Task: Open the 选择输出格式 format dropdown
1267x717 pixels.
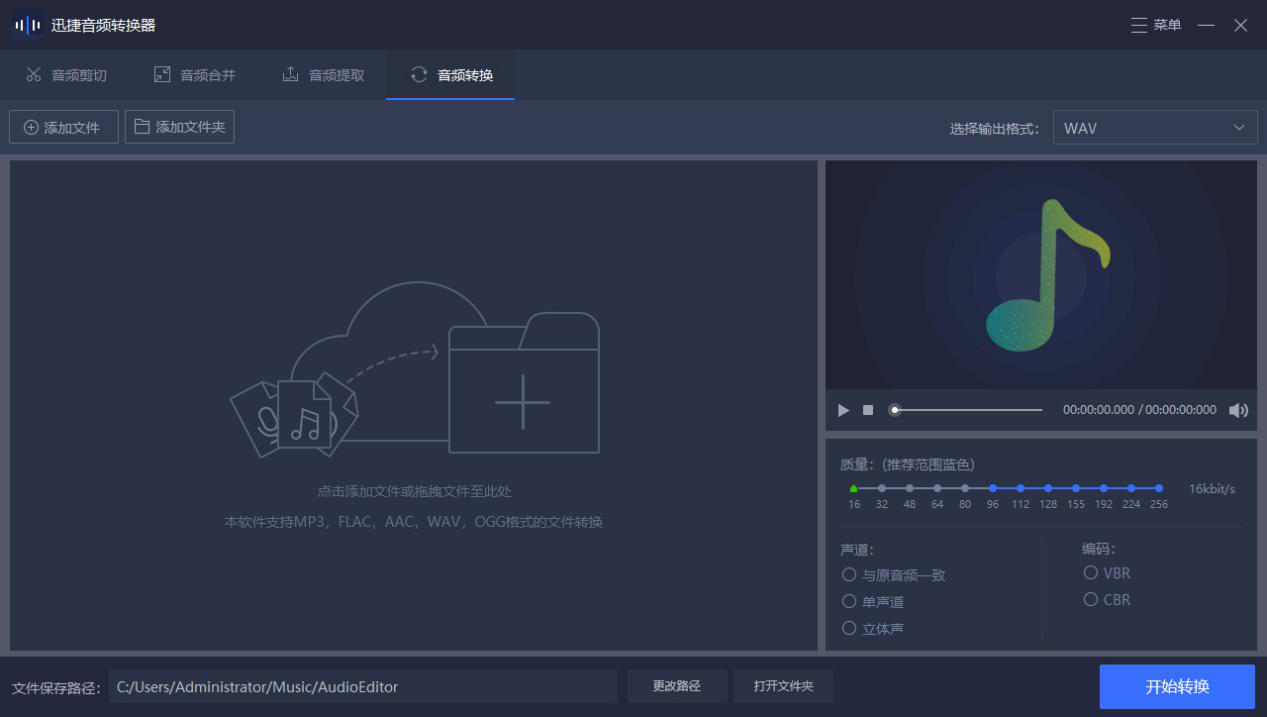Action: [x=1155, y=127]
